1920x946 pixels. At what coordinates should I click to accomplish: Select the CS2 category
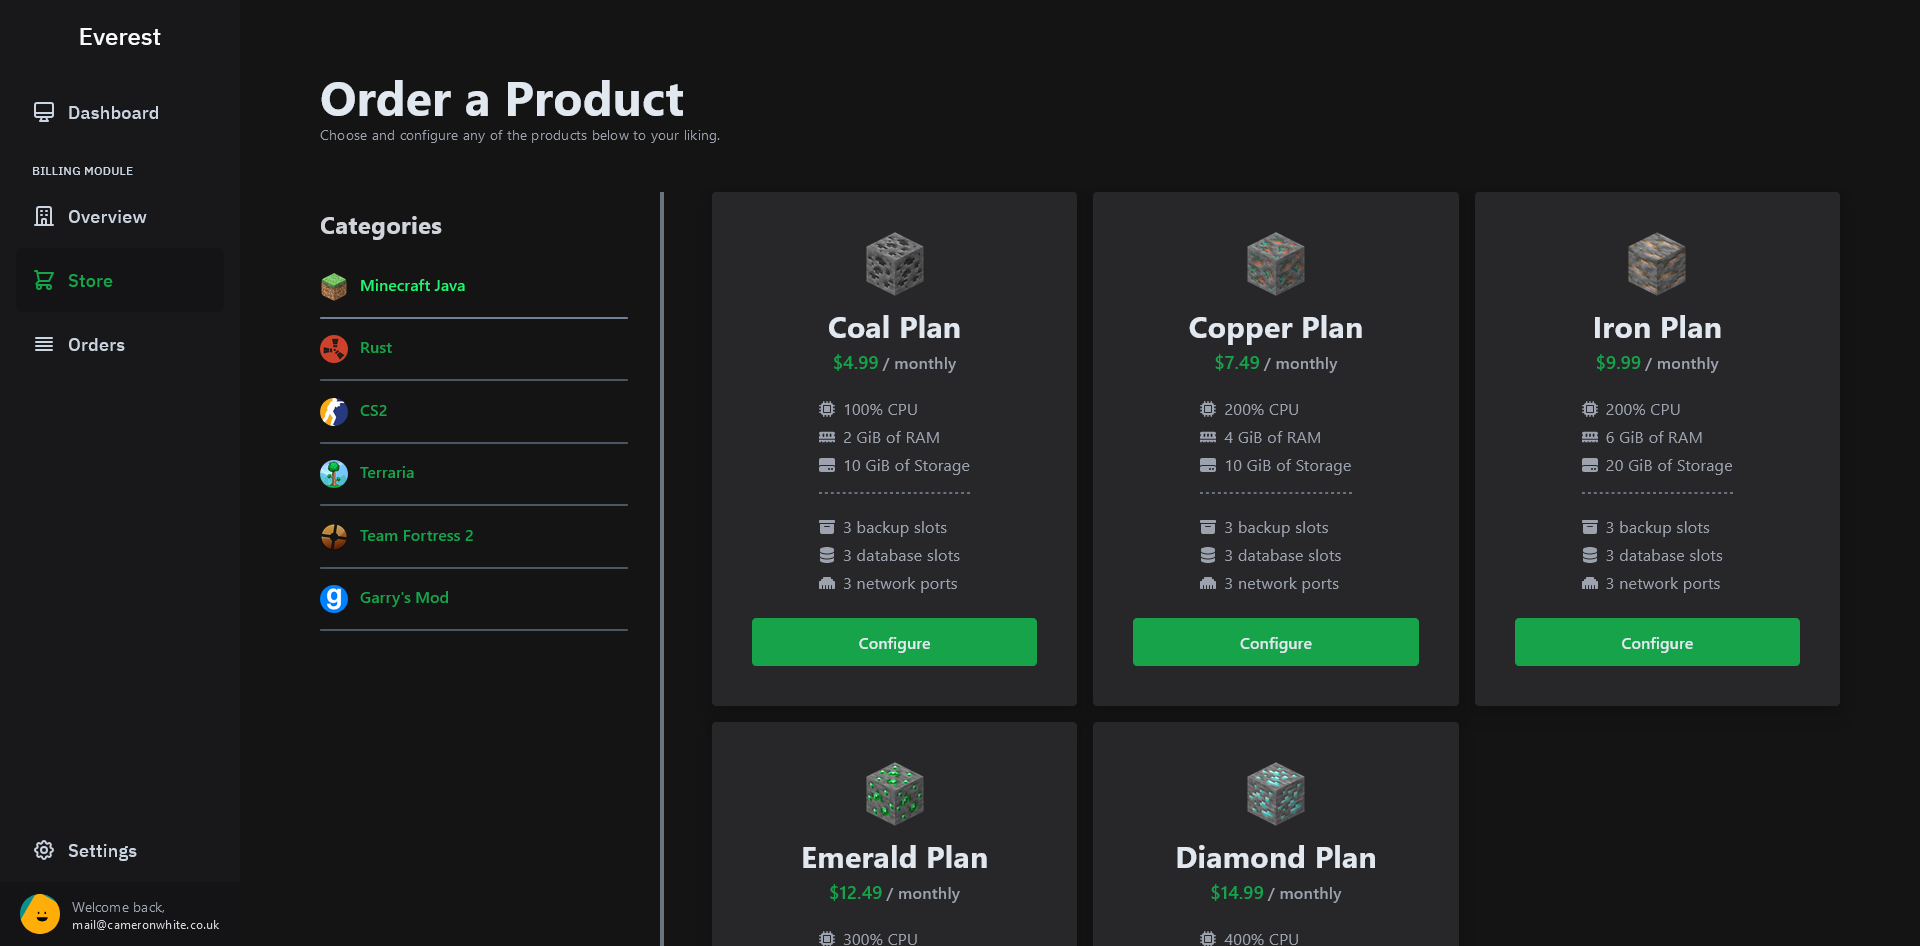point(474,411)
